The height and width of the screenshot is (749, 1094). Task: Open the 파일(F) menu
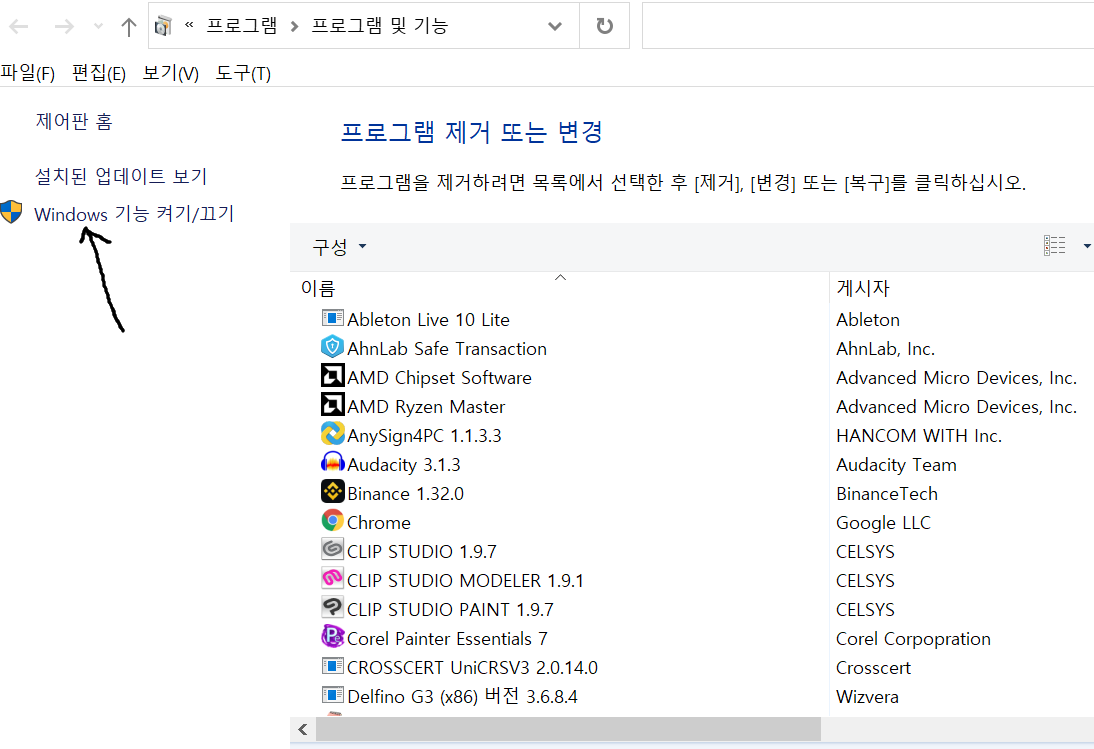click(27, 73)
